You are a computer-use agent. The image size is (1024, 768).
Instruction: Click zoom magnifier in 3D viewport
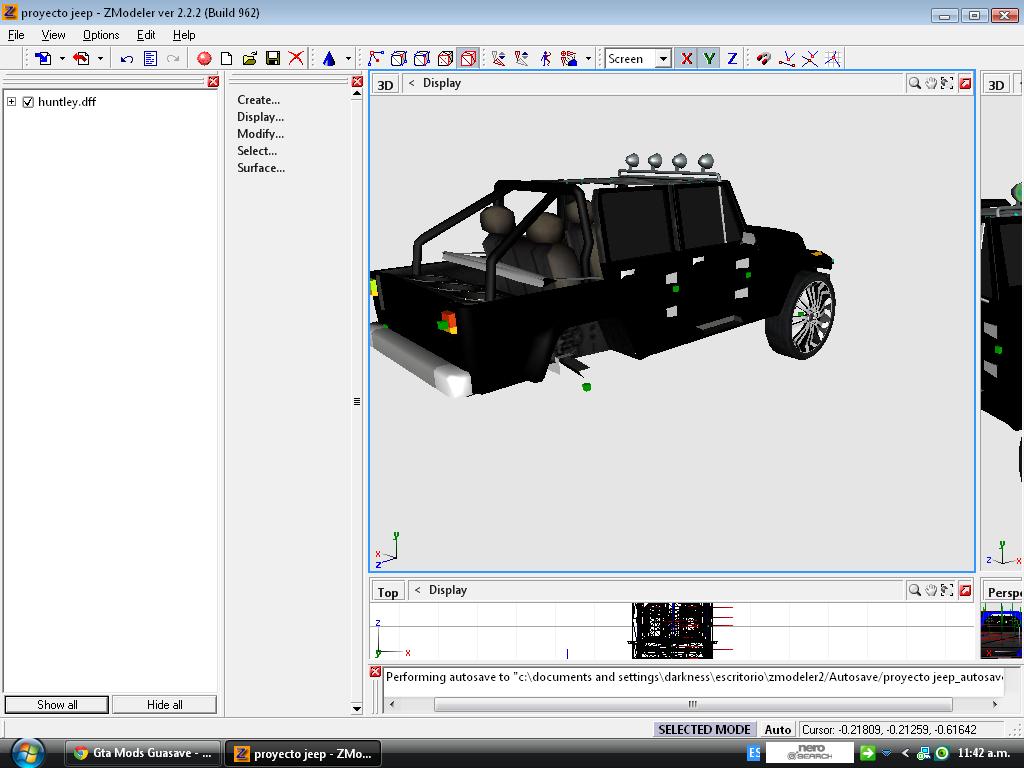913,84
